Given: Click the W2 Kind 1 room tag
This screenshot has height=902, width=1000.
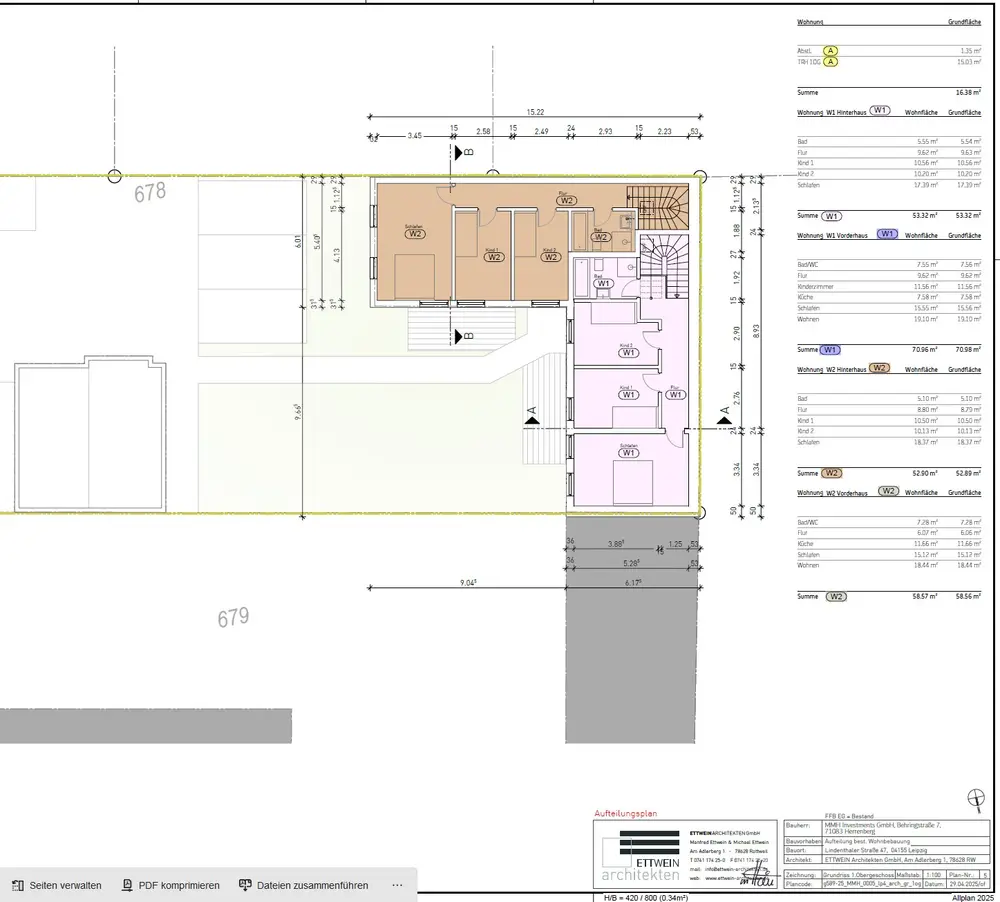Looking at the screenshot, I should click(493, 257).
